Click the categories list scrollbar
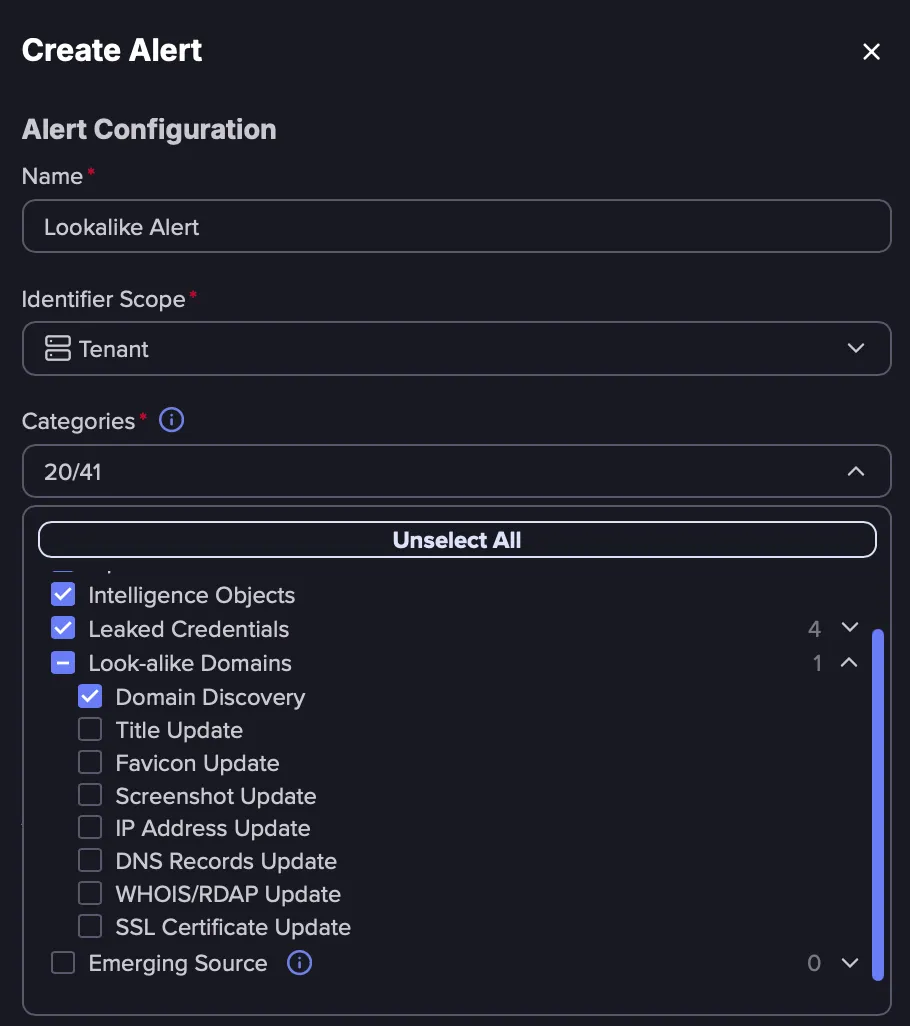 (878, 804)
